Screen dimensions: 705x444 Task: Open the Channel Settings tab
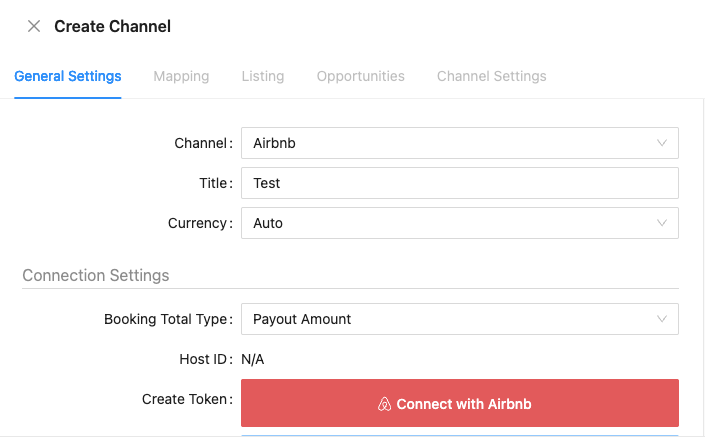(x=491, y=76)
